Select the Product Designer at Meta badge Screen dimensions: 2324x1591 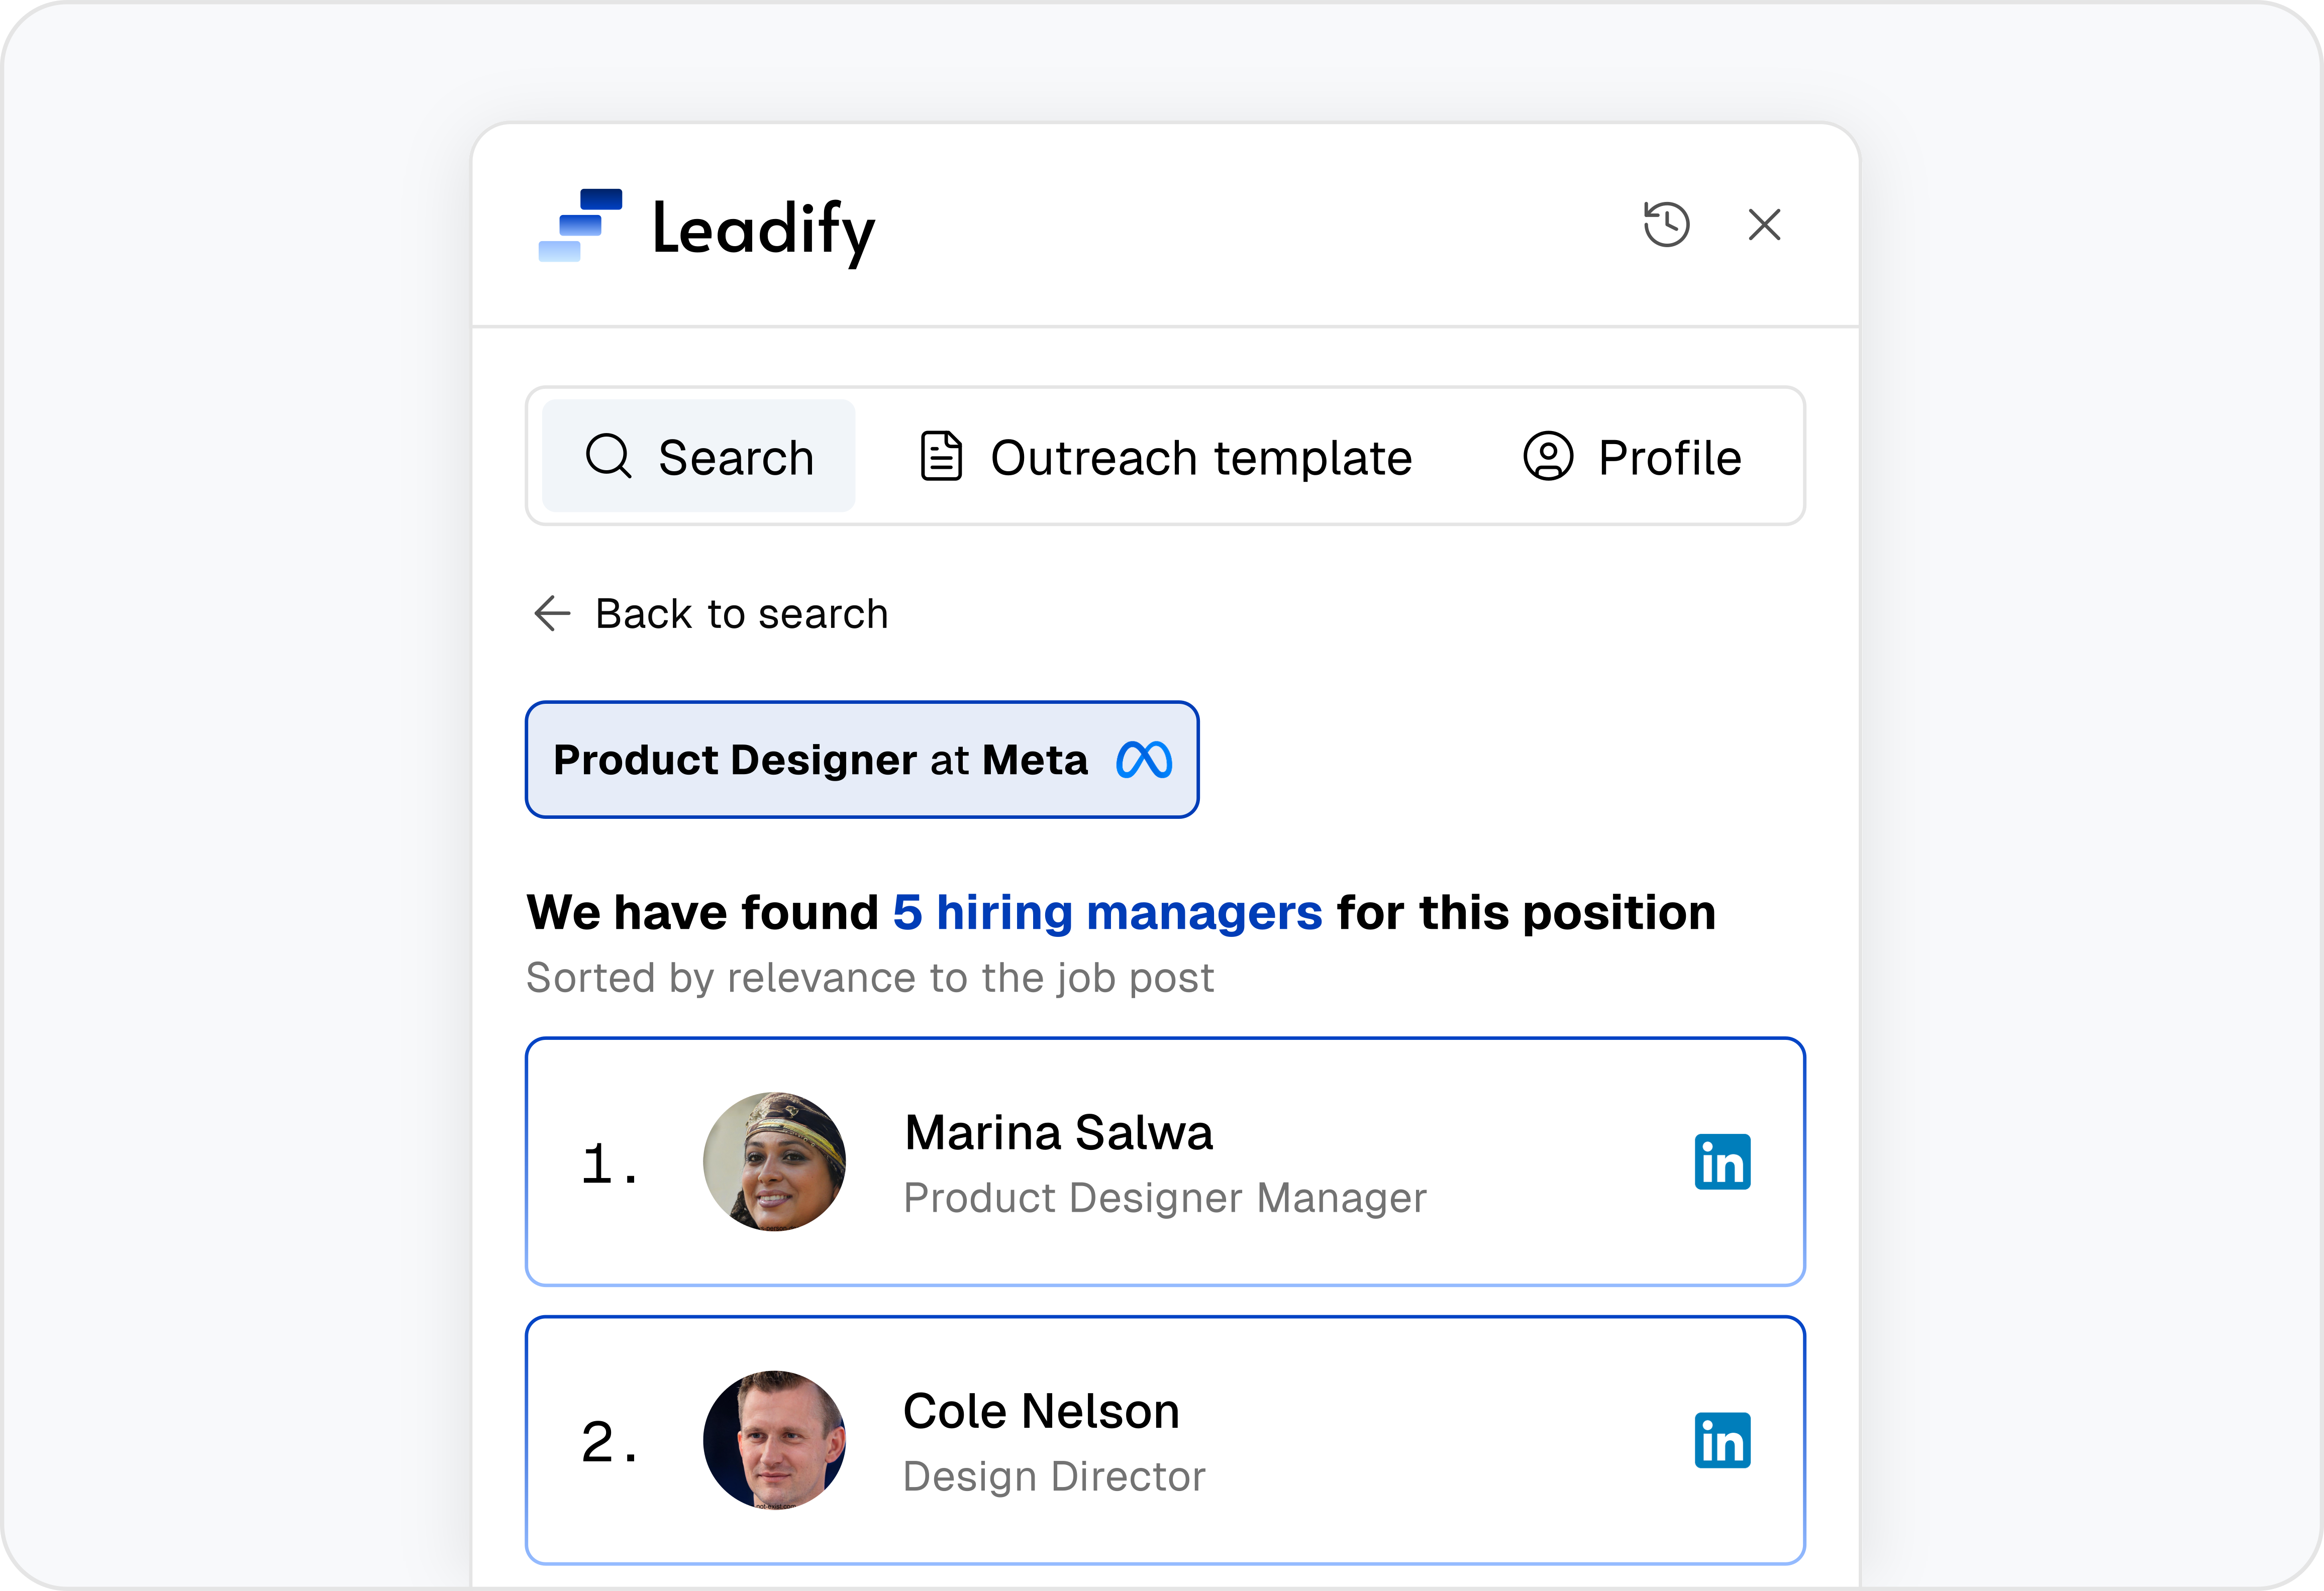click(x=820, y=760)
